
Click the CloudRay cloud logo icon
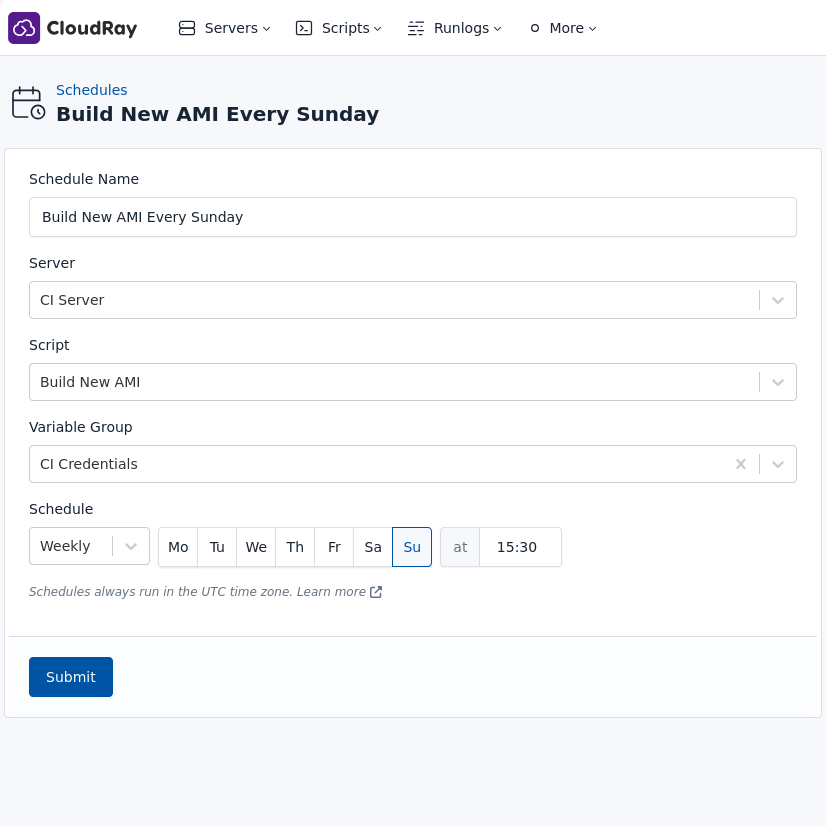pos(24,27)
